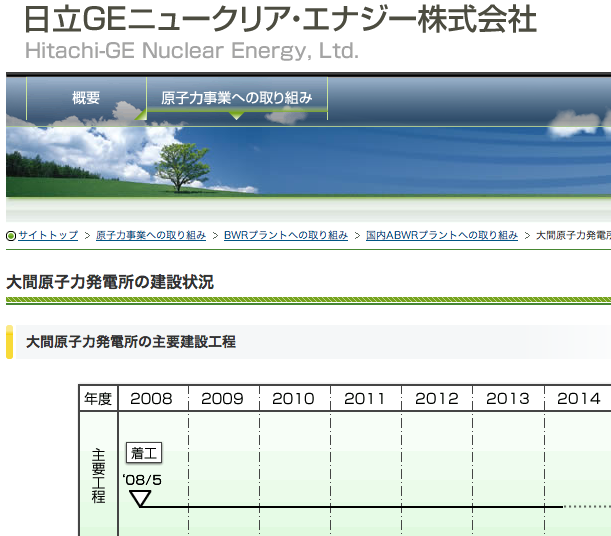Click the '08/5 date text

142,480
